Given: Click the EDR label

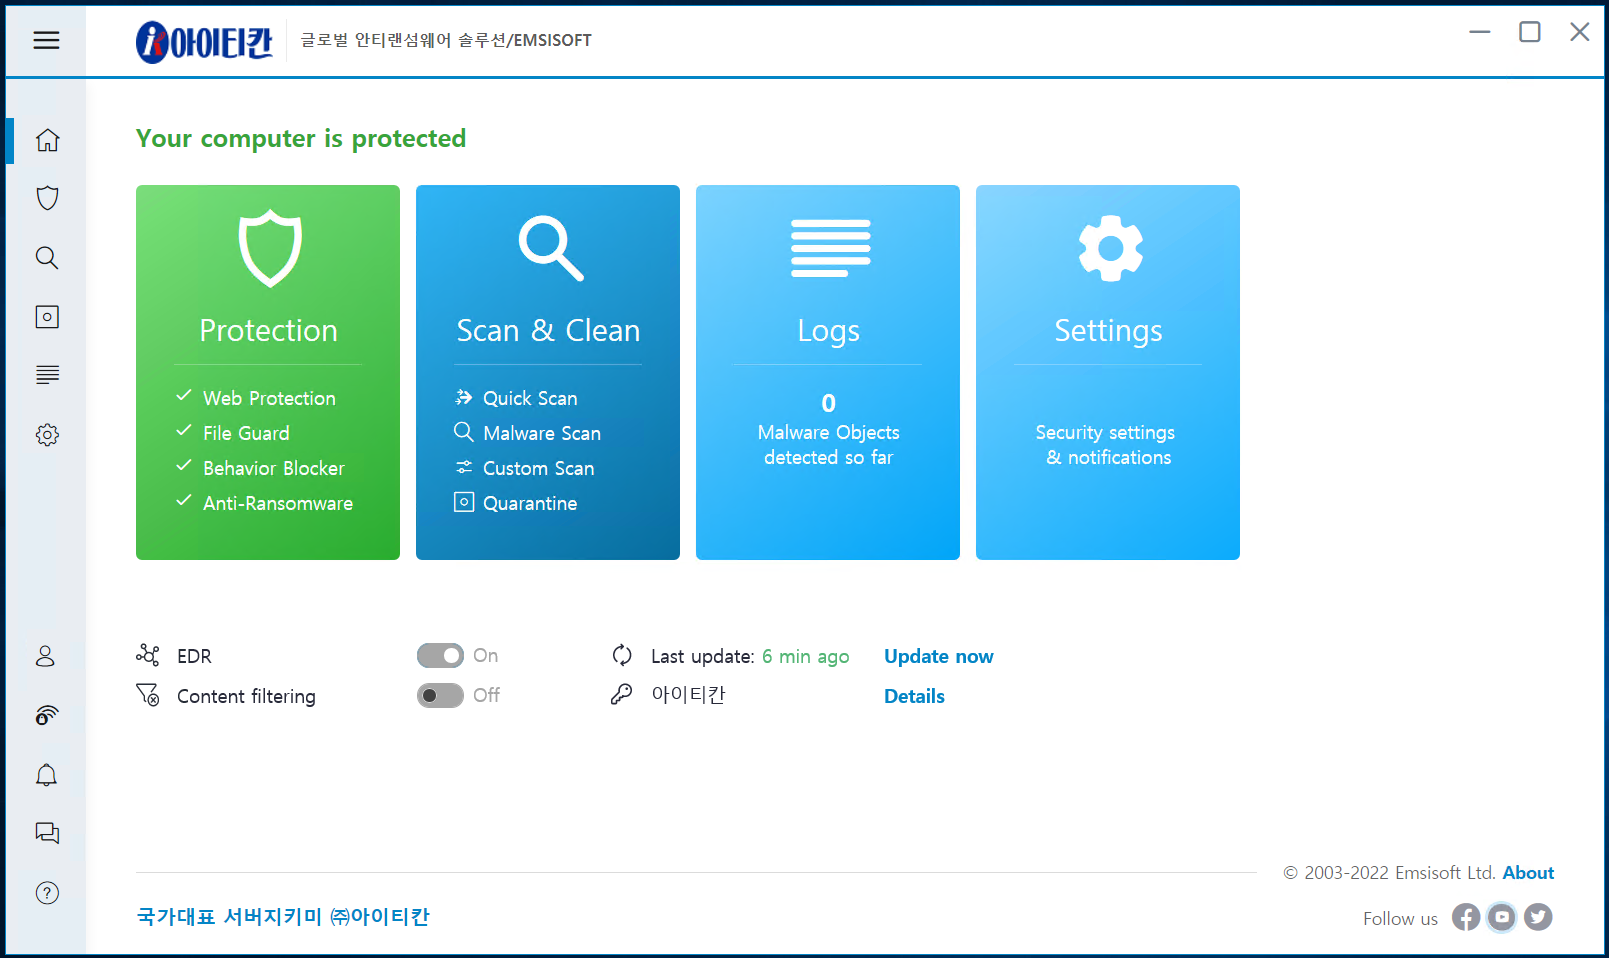Looking at the screenshot, I should tap(194, 656).
